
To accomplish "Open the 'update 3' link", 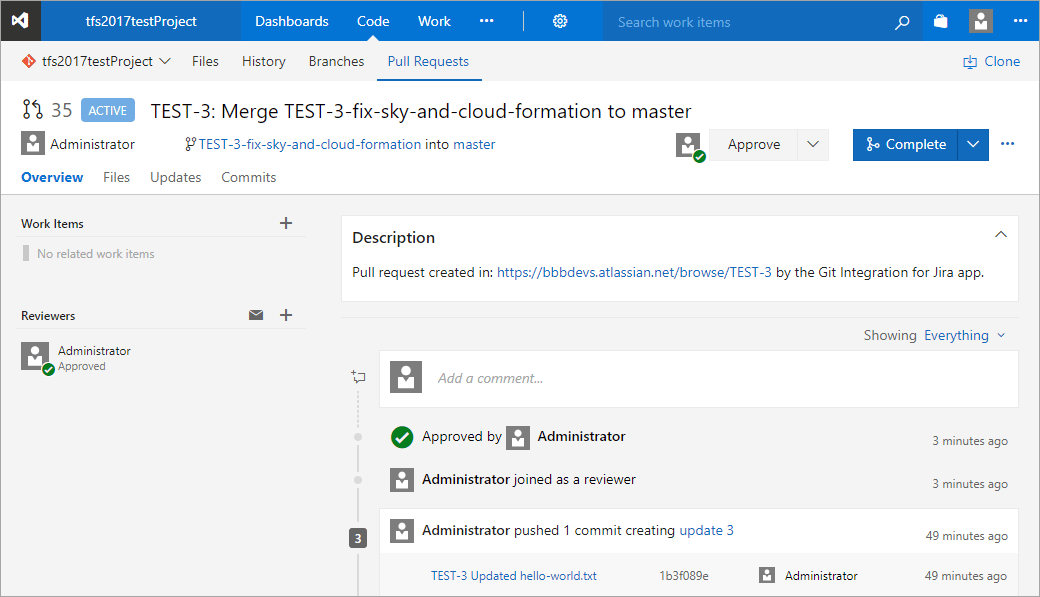I will [706, 531].
